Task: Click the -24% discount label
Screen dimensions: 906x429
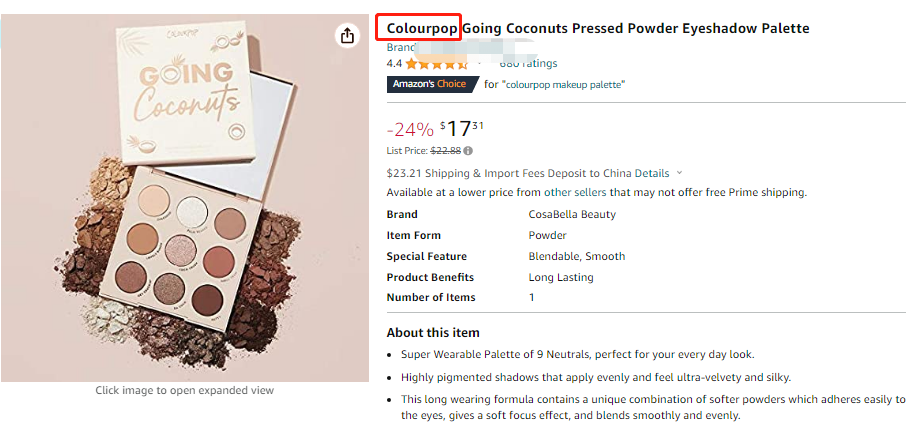Action: pyautogui.click(x=410, y=130)
